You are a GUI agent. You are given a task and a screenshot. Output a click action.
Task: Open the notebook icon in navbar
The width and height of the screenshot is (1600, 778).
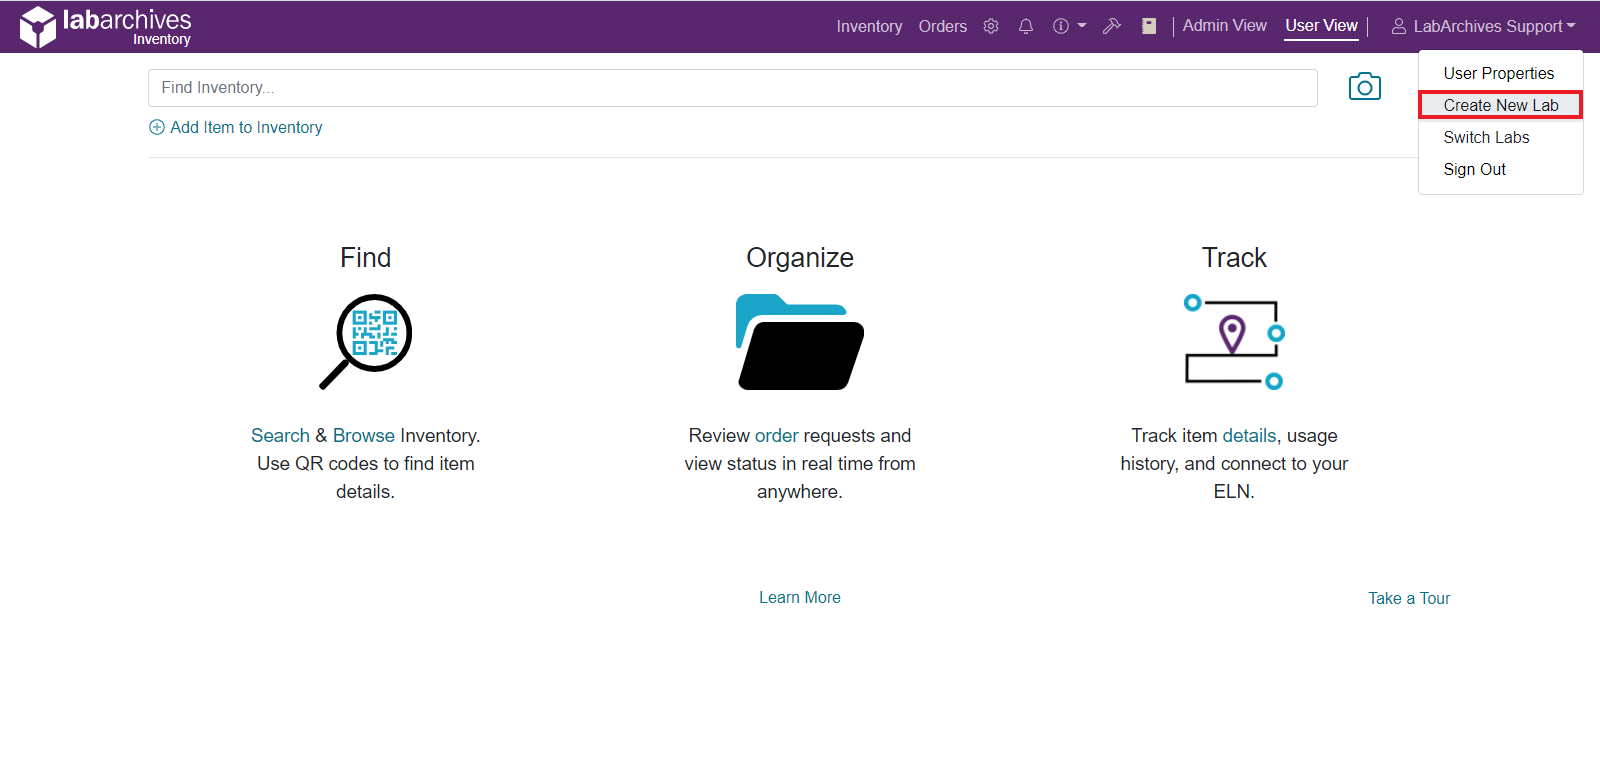(1149, 27)
